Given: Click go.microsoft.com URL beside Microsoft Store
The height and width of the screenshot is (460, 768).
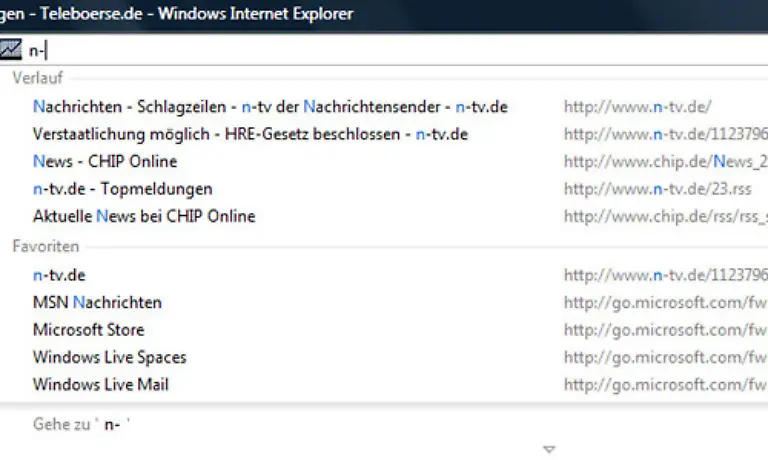Looking at the screenshot, I should pyautogui.click(x=666, y=330).
